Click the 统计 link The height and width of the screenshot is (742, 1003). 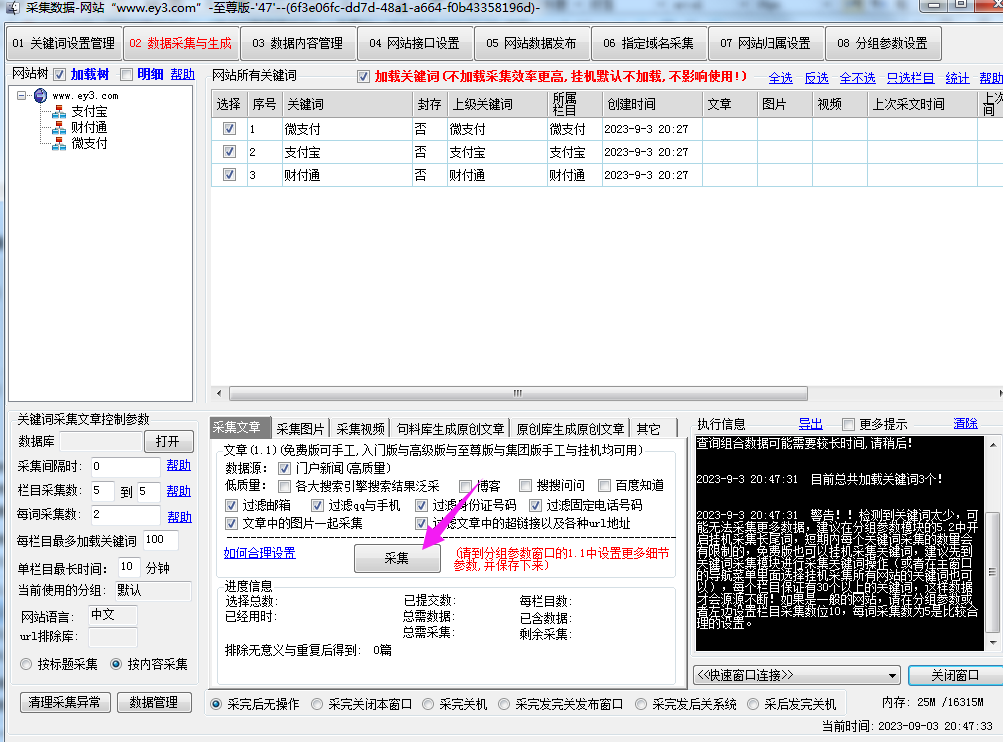click(x=957, y=78)
